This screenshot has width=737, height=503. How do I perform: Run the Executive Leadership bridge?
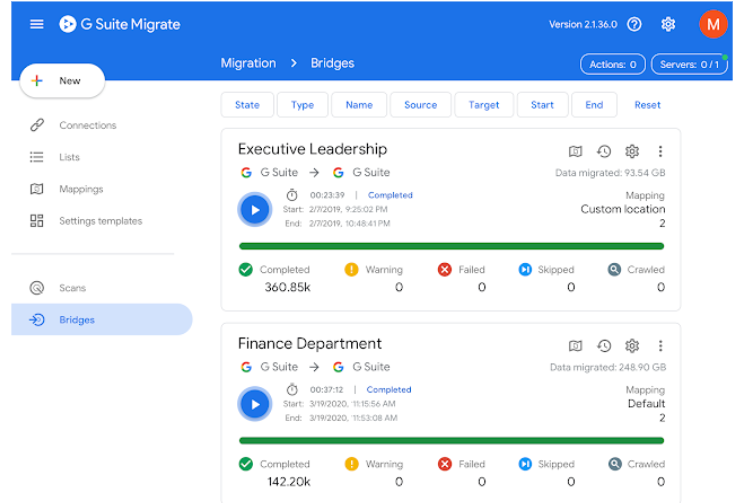255,210
